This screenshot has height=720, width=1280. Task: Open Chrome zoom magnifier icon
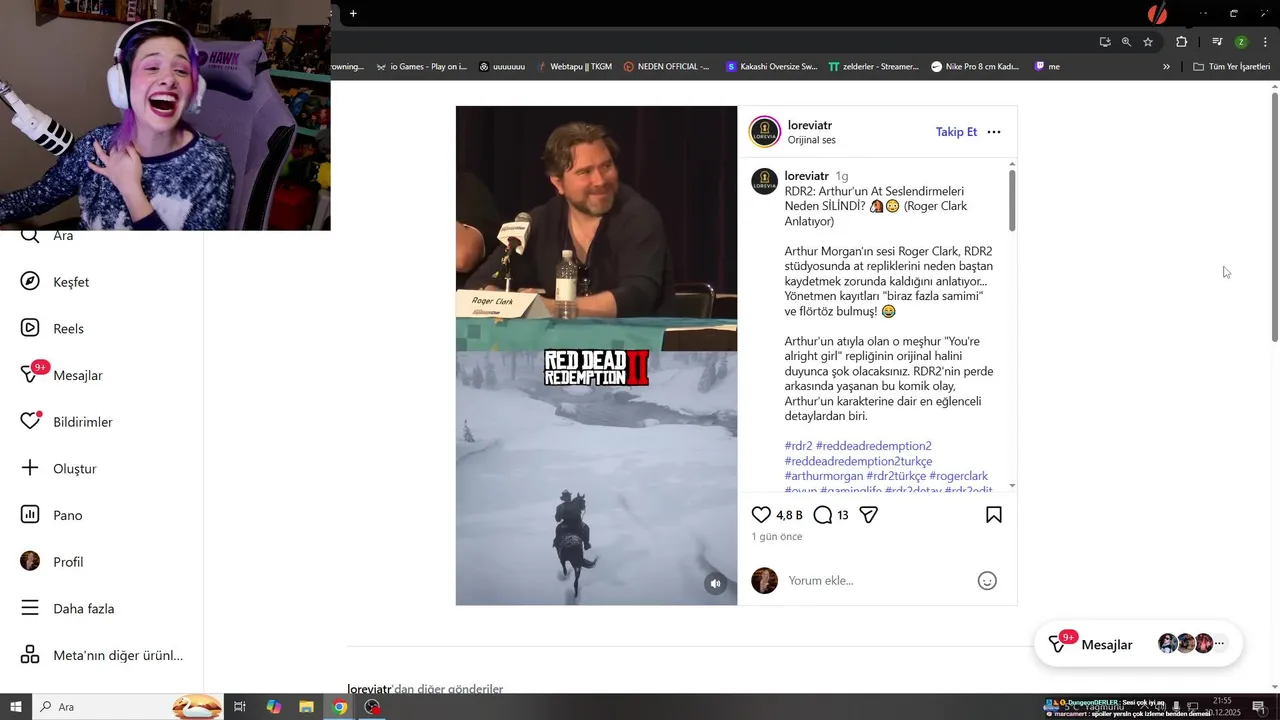[1126, 42]
